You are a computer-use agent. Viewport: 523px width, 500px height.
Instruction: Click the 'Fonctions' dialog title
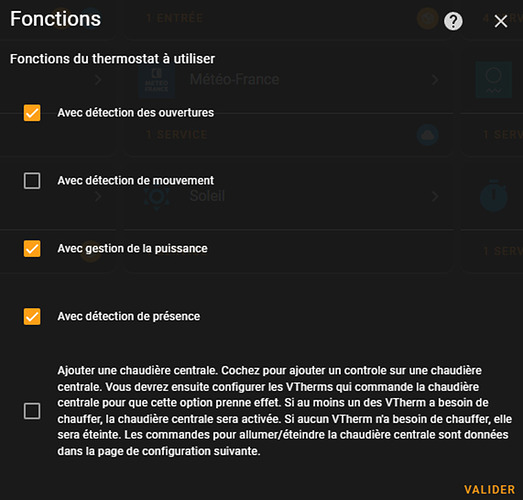pyautogui.click(x=55, y=18)
